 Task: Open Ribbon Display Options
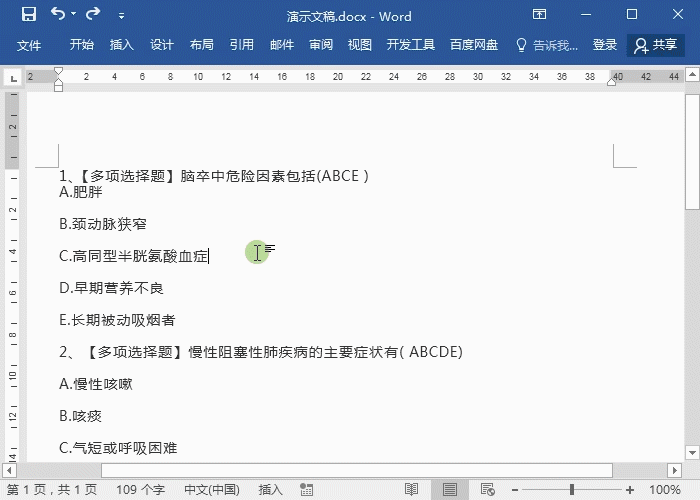[539, 15]
